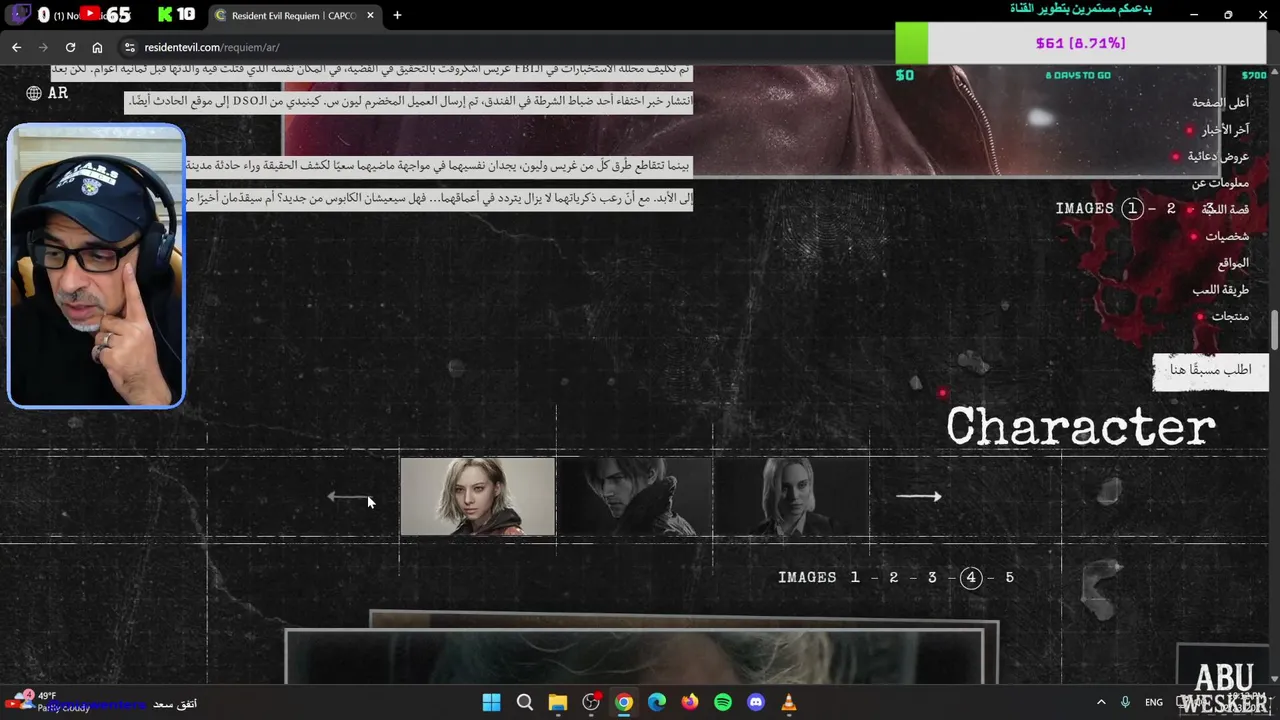The height and width of the screenshot is (720, 1280).
Task: Switch to the YouTube notifications tab
Action: [89, 15]
